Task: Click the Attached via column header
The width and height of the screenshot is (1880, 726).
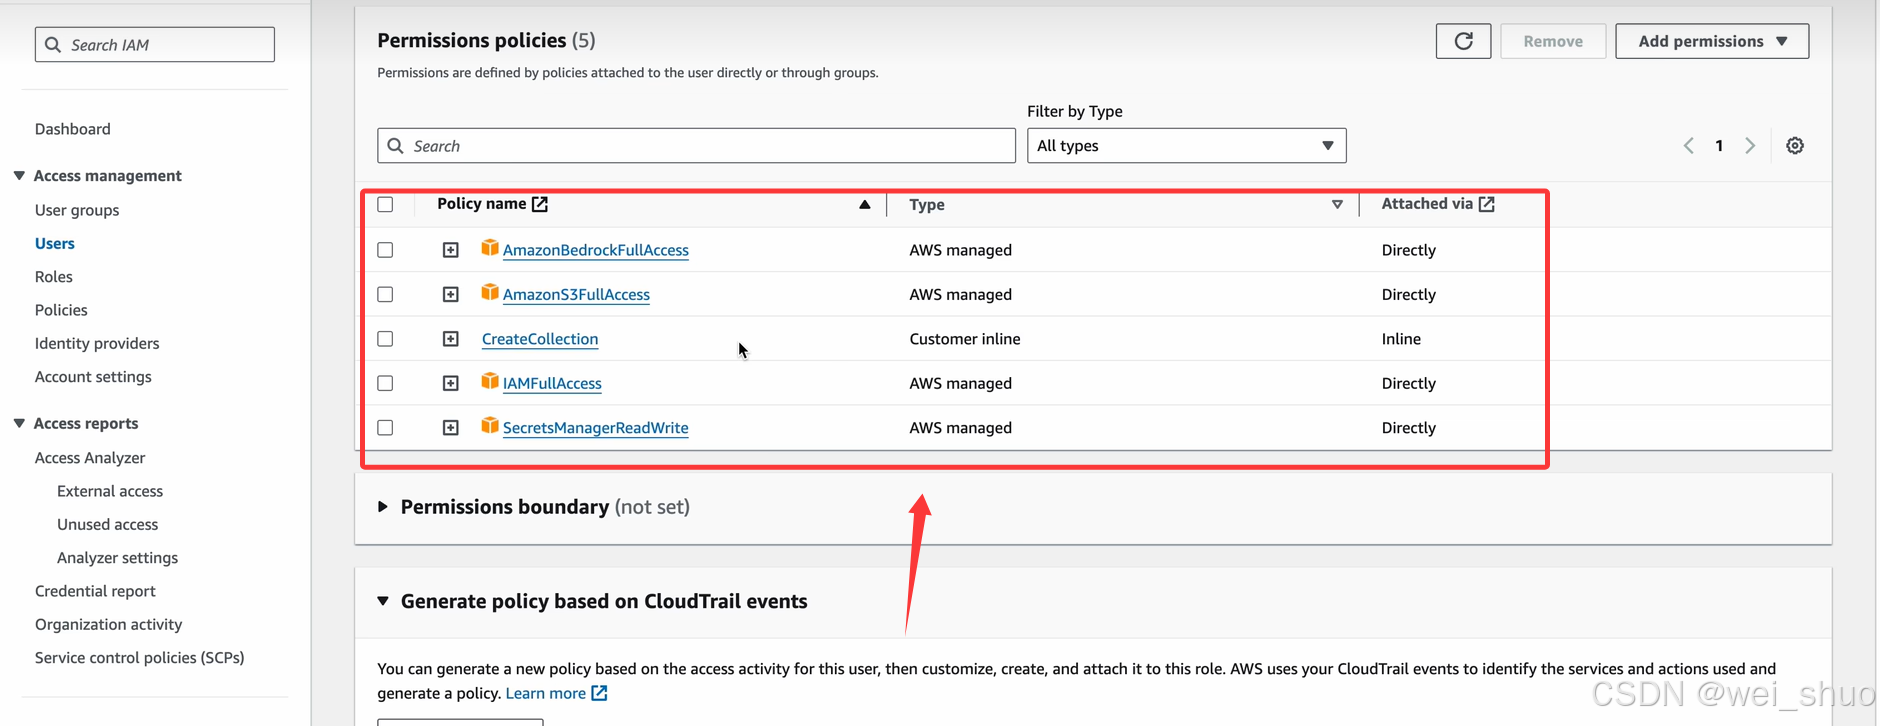Action: 1427,204
